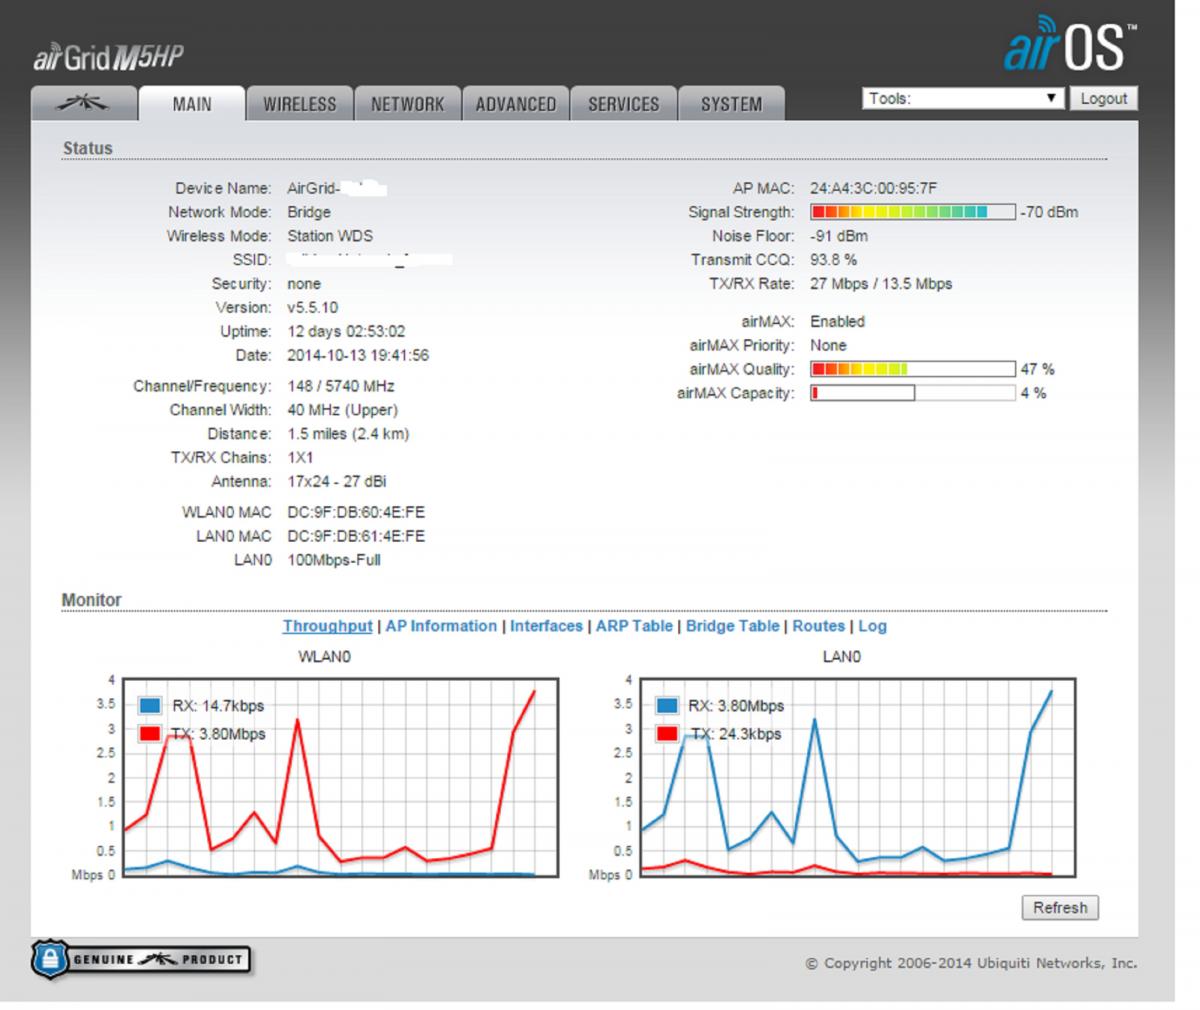Click WLAN0 blue RX legend swatch
The image size is (1200, 1010).
(x=149, y=705)
